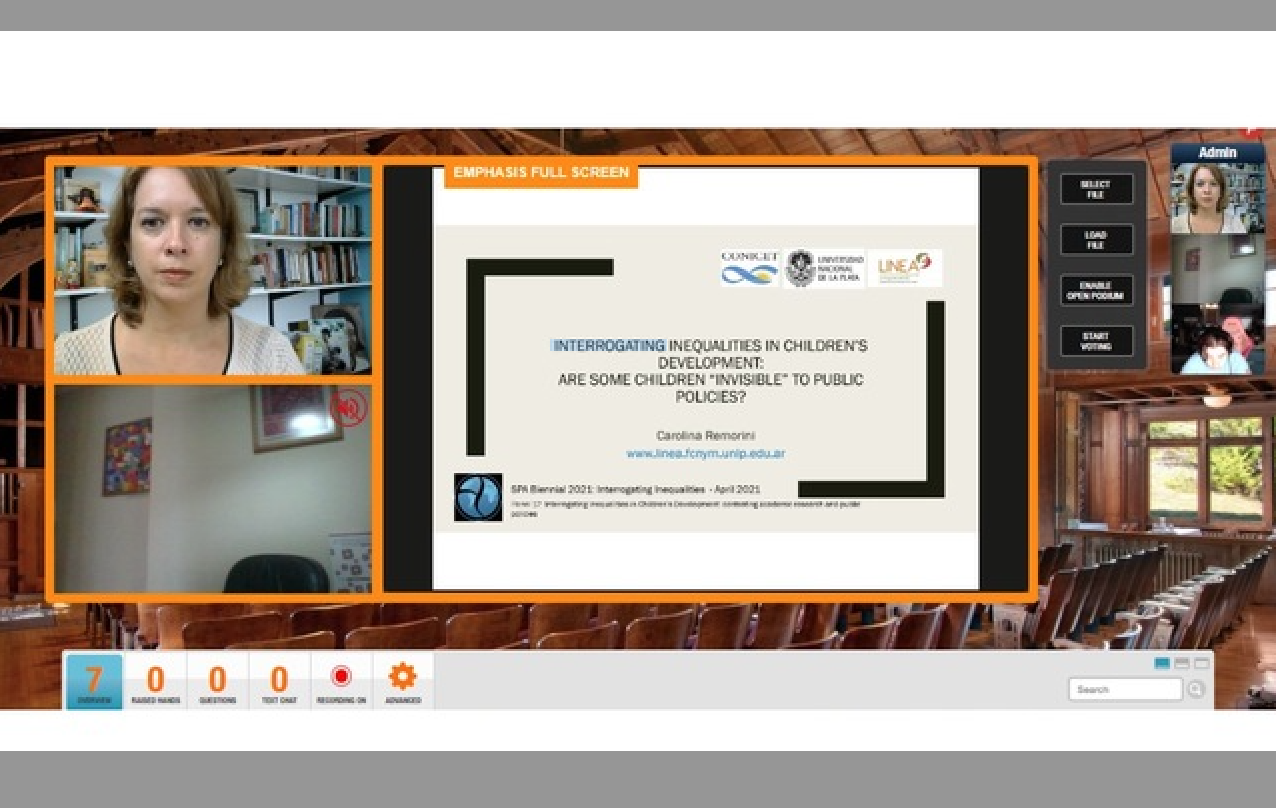The height and width of the screenshot is (808, 1276).
Task: Click the red badge above the Admin panel
Action: coord(1251,132)
